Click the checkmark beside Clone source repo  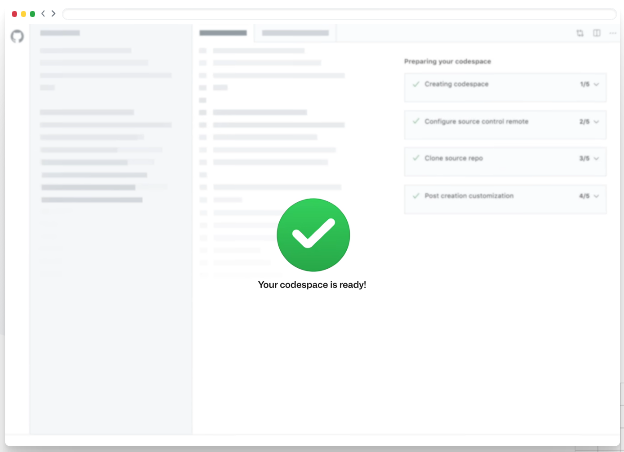[x=416, y=158]
